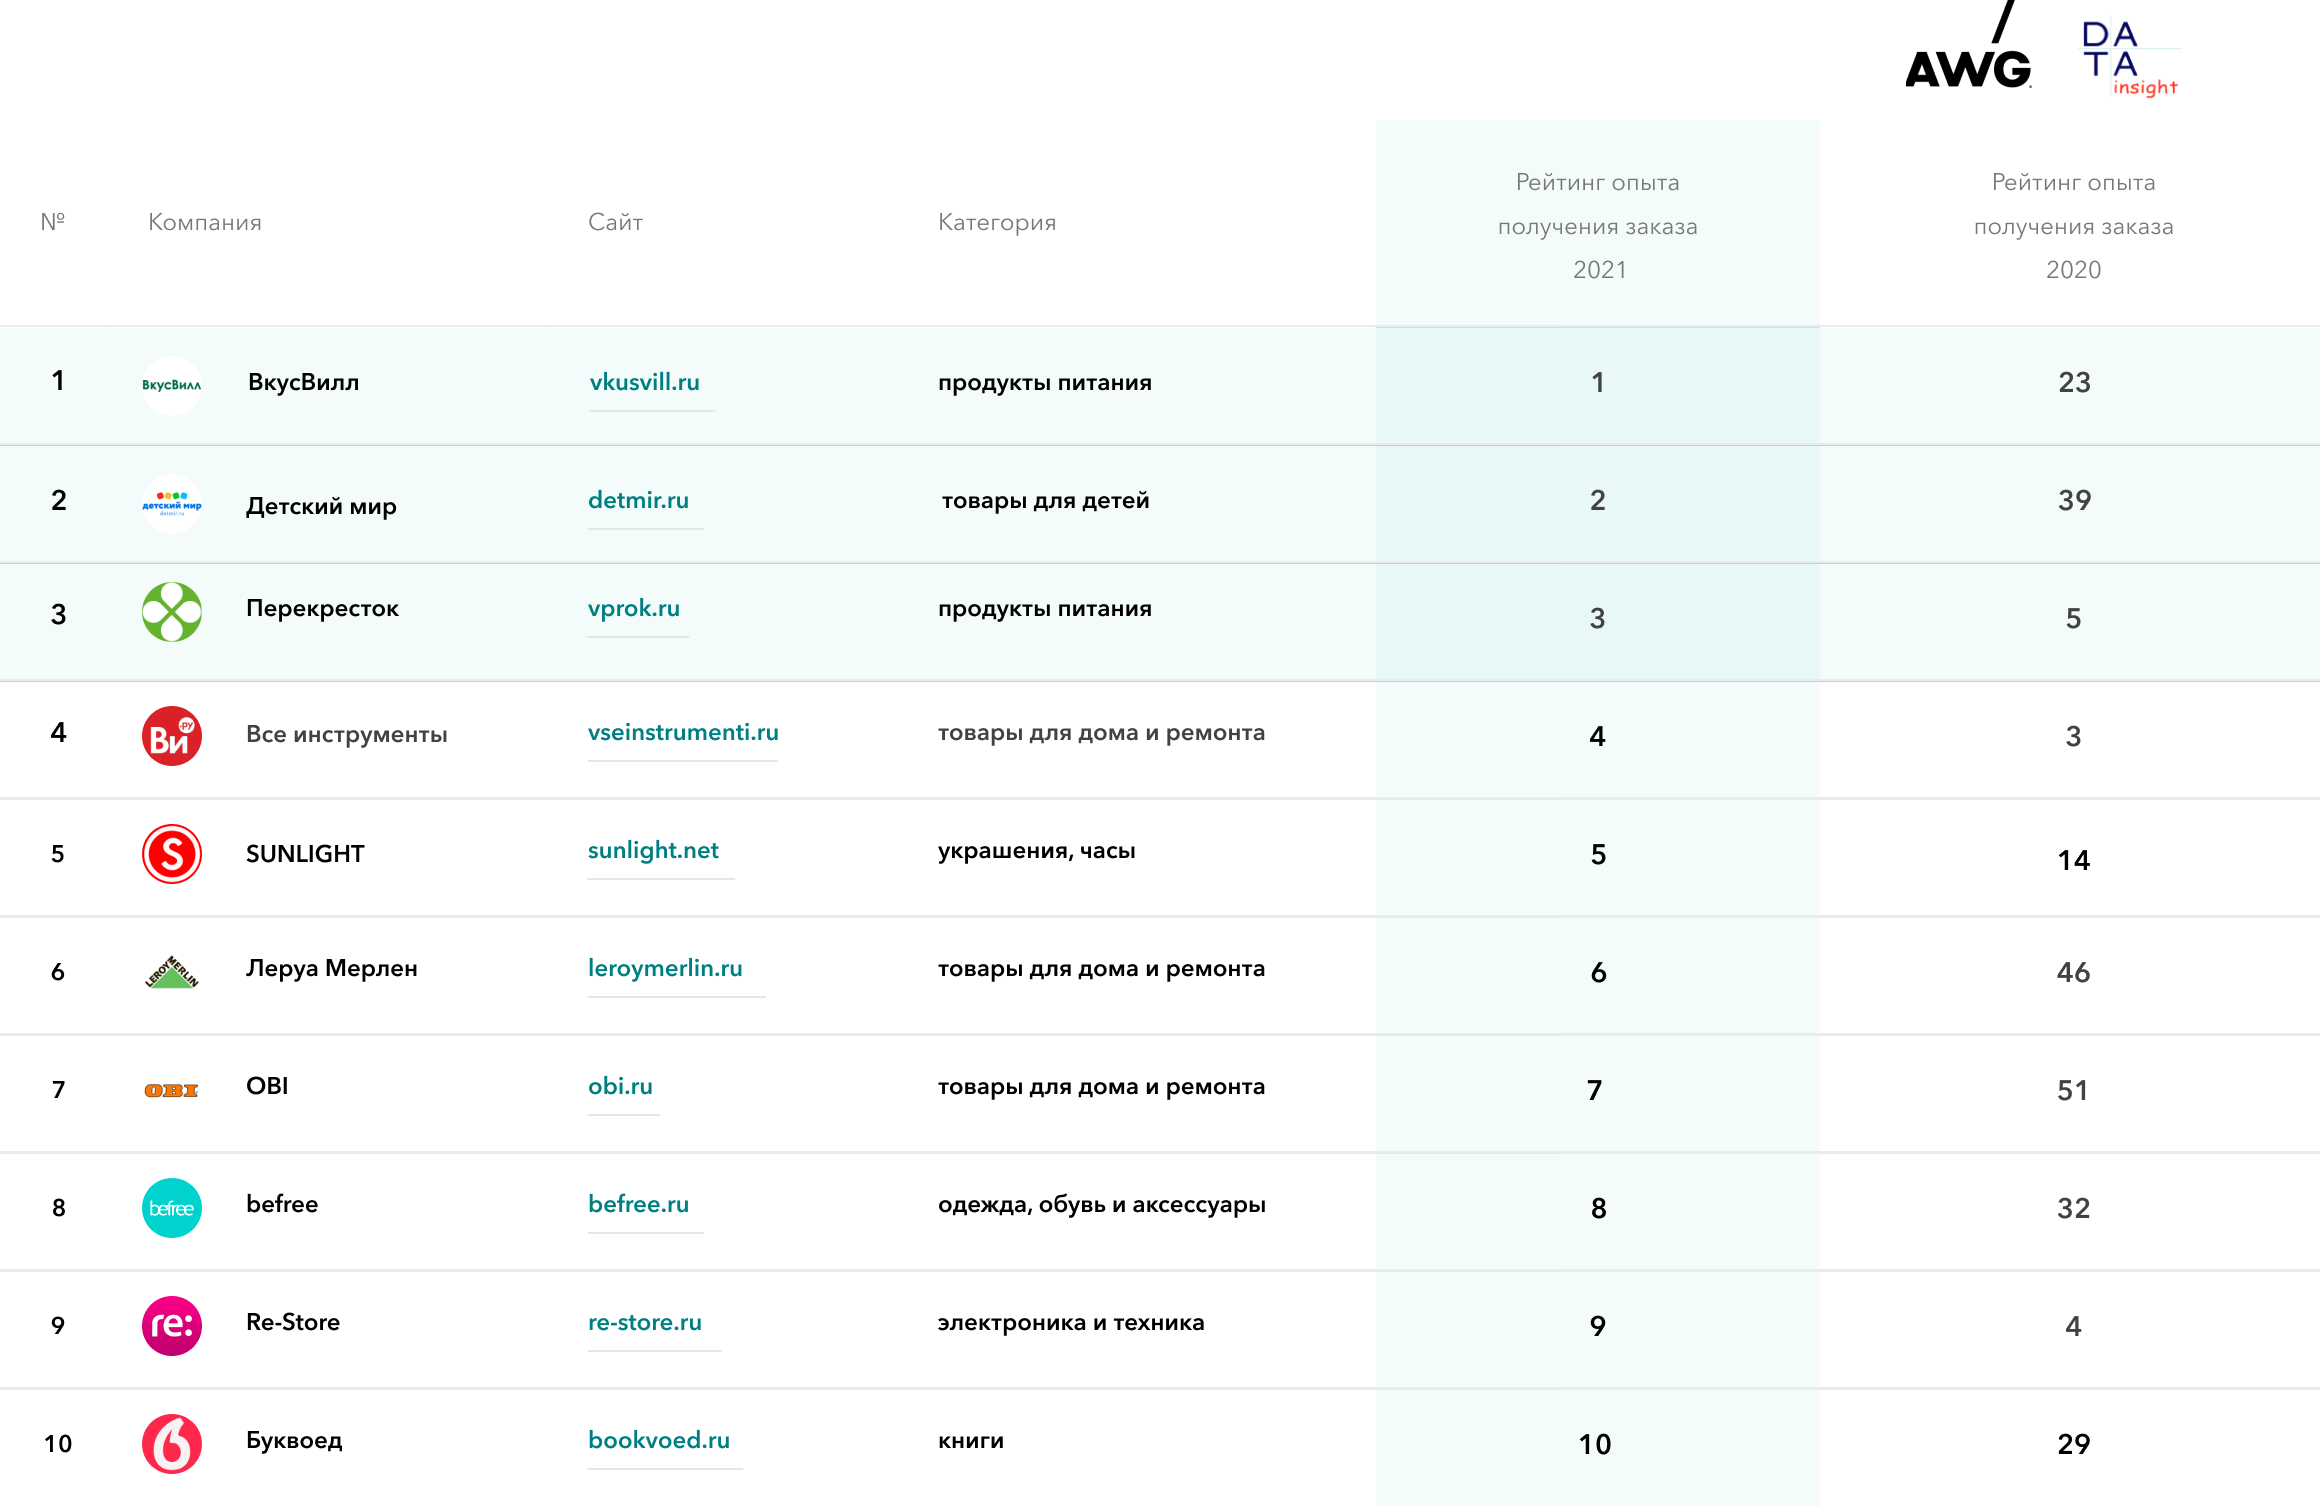Follow the bookvoed.ru link
The image size is (2320, 1506).
click(x=659, y=1441)
